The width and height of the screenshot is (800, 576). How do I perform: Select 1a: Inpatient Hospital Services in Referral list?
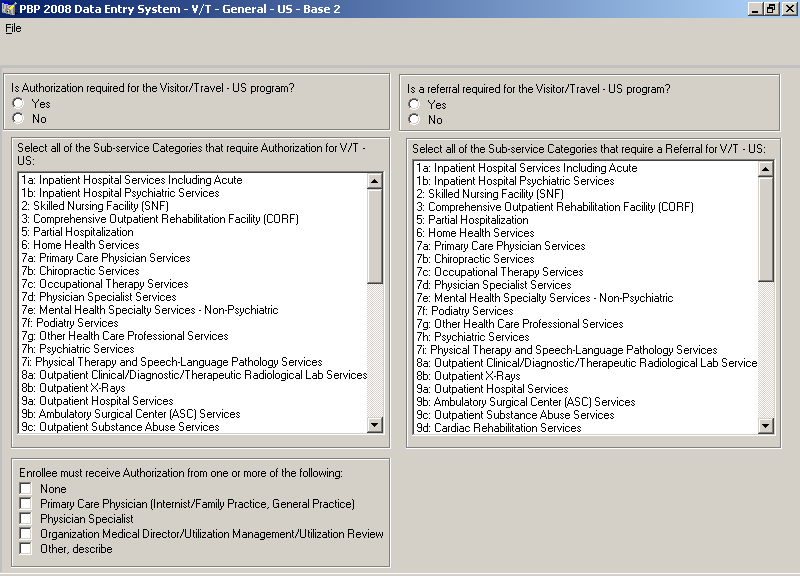pos(586,168)
